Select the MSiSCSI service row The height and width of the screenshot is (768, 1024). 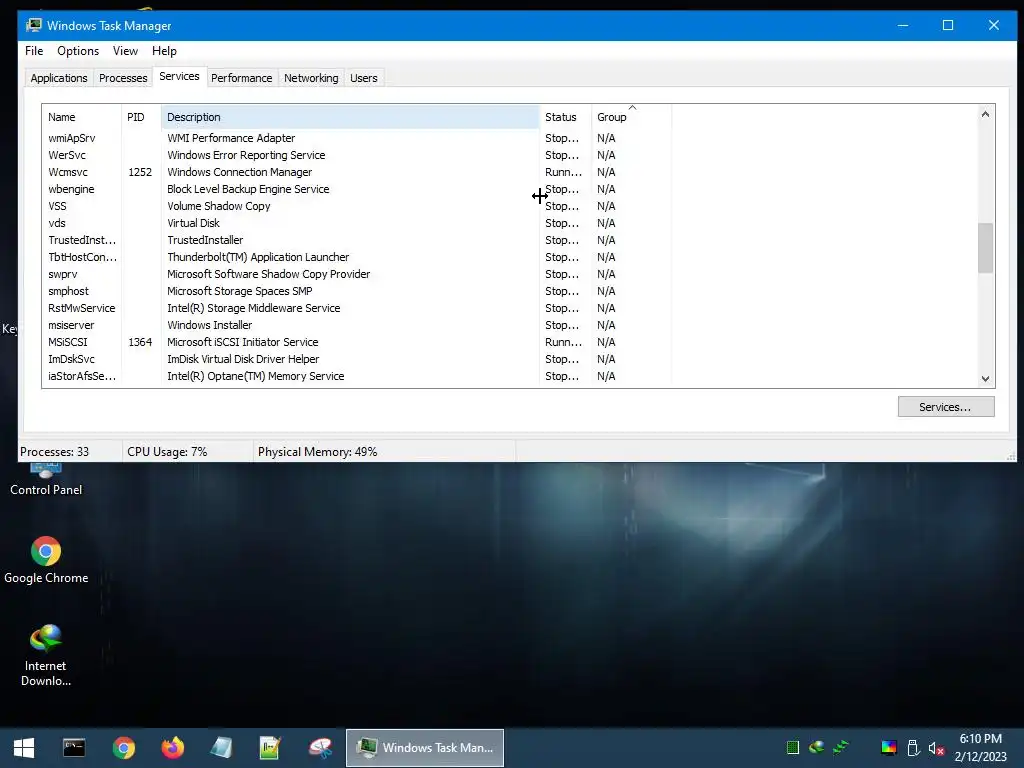tap(357, 342)
